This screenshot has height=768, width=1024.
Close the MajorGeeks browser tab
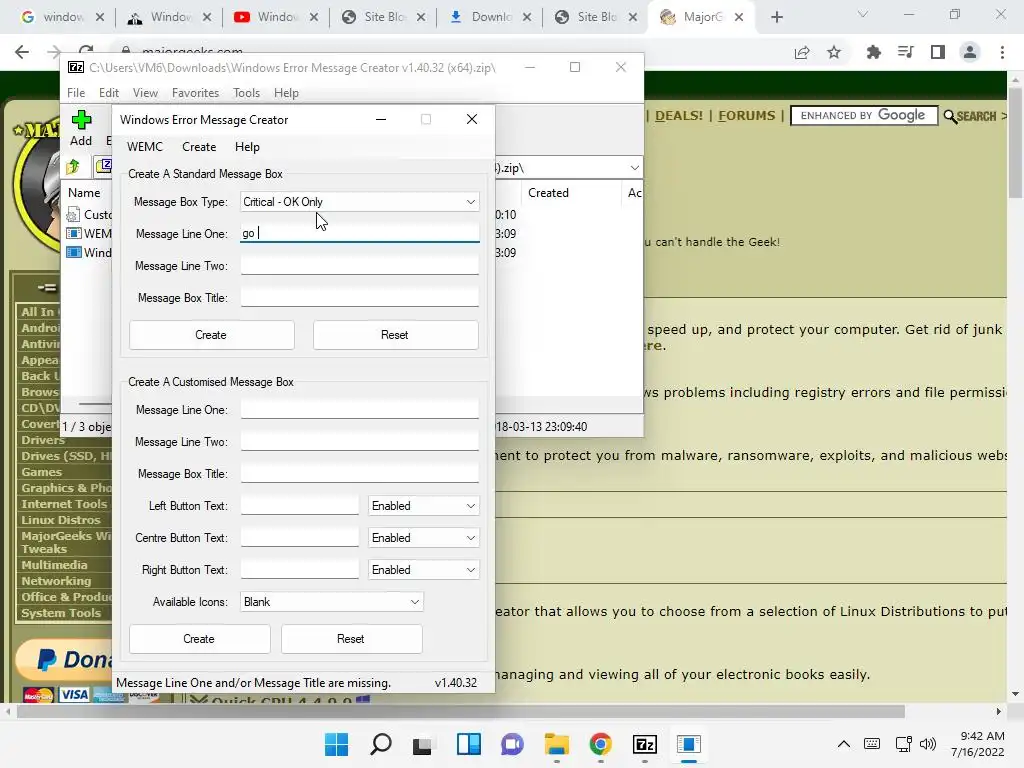pyautogui.click(x=739, y=18)
